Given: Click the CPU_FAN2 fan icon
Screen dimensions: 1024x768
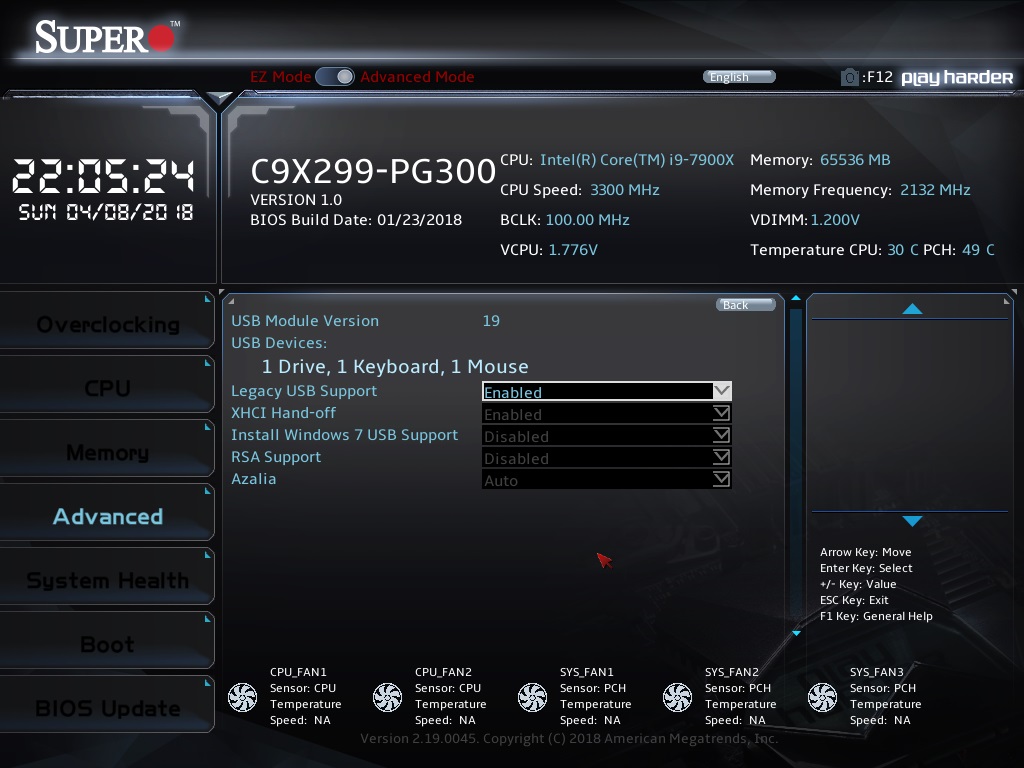Looking at the screenshot, I should [387, 697].
